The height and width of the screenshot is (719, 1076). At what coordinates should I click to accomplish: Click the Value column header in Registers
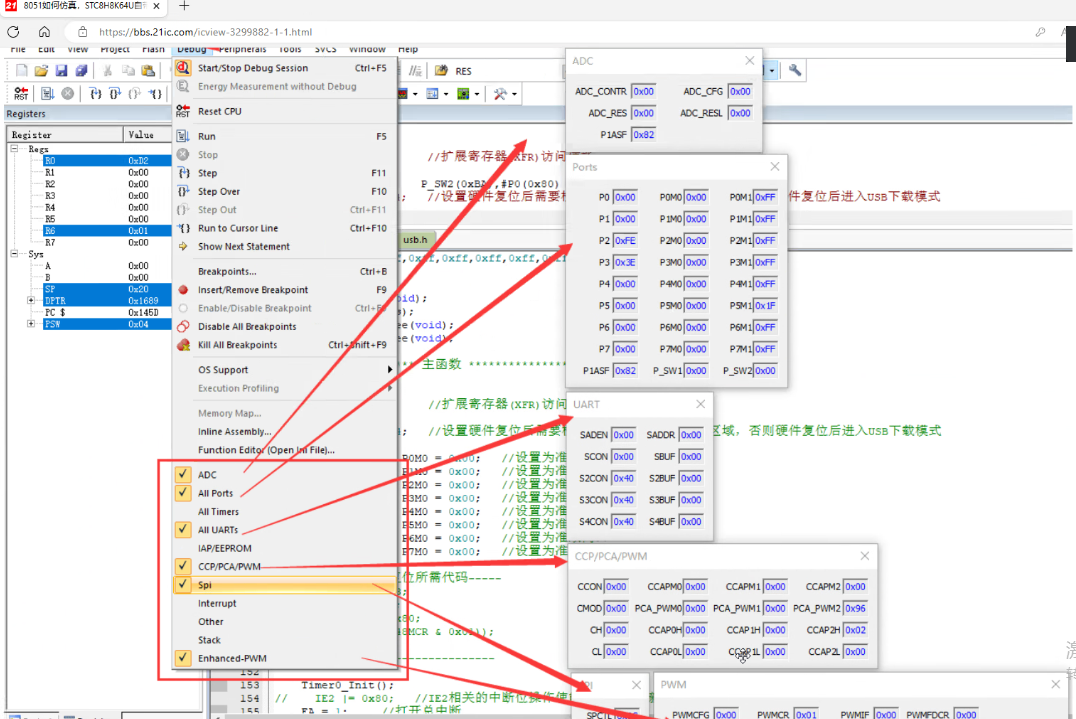(x=147, y=134)
